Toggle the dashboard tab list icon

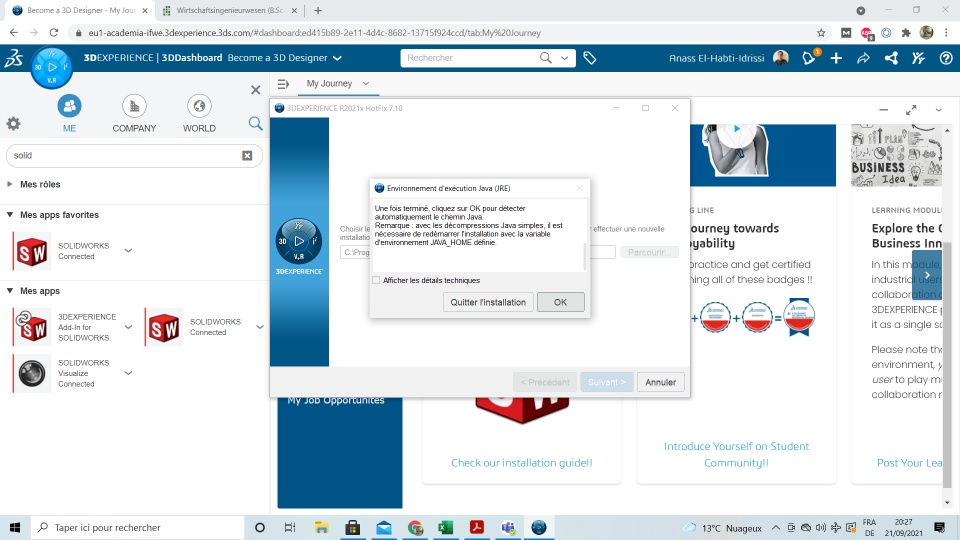point(283,84)
